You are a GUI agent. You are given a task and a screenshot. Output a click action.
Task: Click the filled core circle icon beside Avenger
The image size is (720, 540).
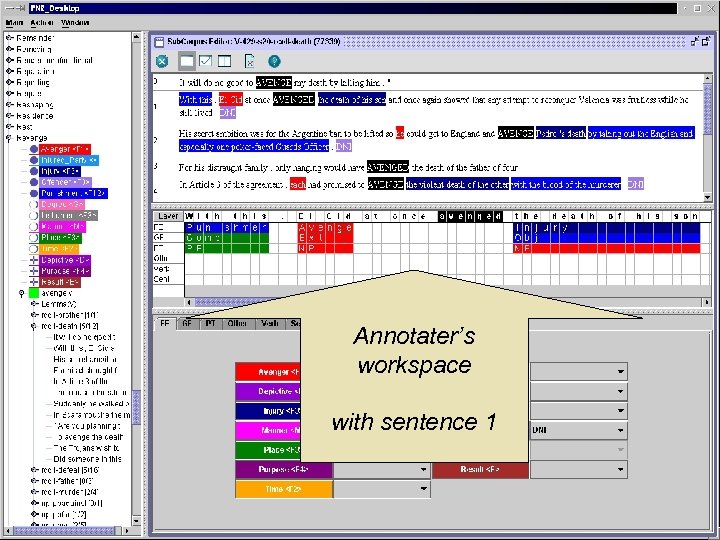[34, 149]
